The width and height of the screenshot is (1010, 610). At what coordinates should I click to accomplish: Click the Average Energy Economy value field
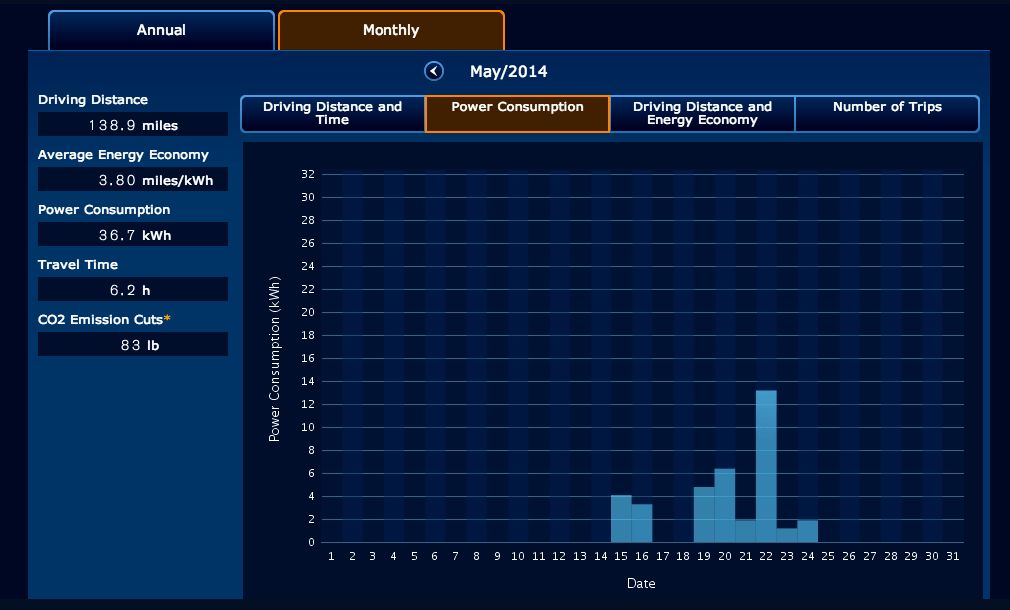point(133,180)
